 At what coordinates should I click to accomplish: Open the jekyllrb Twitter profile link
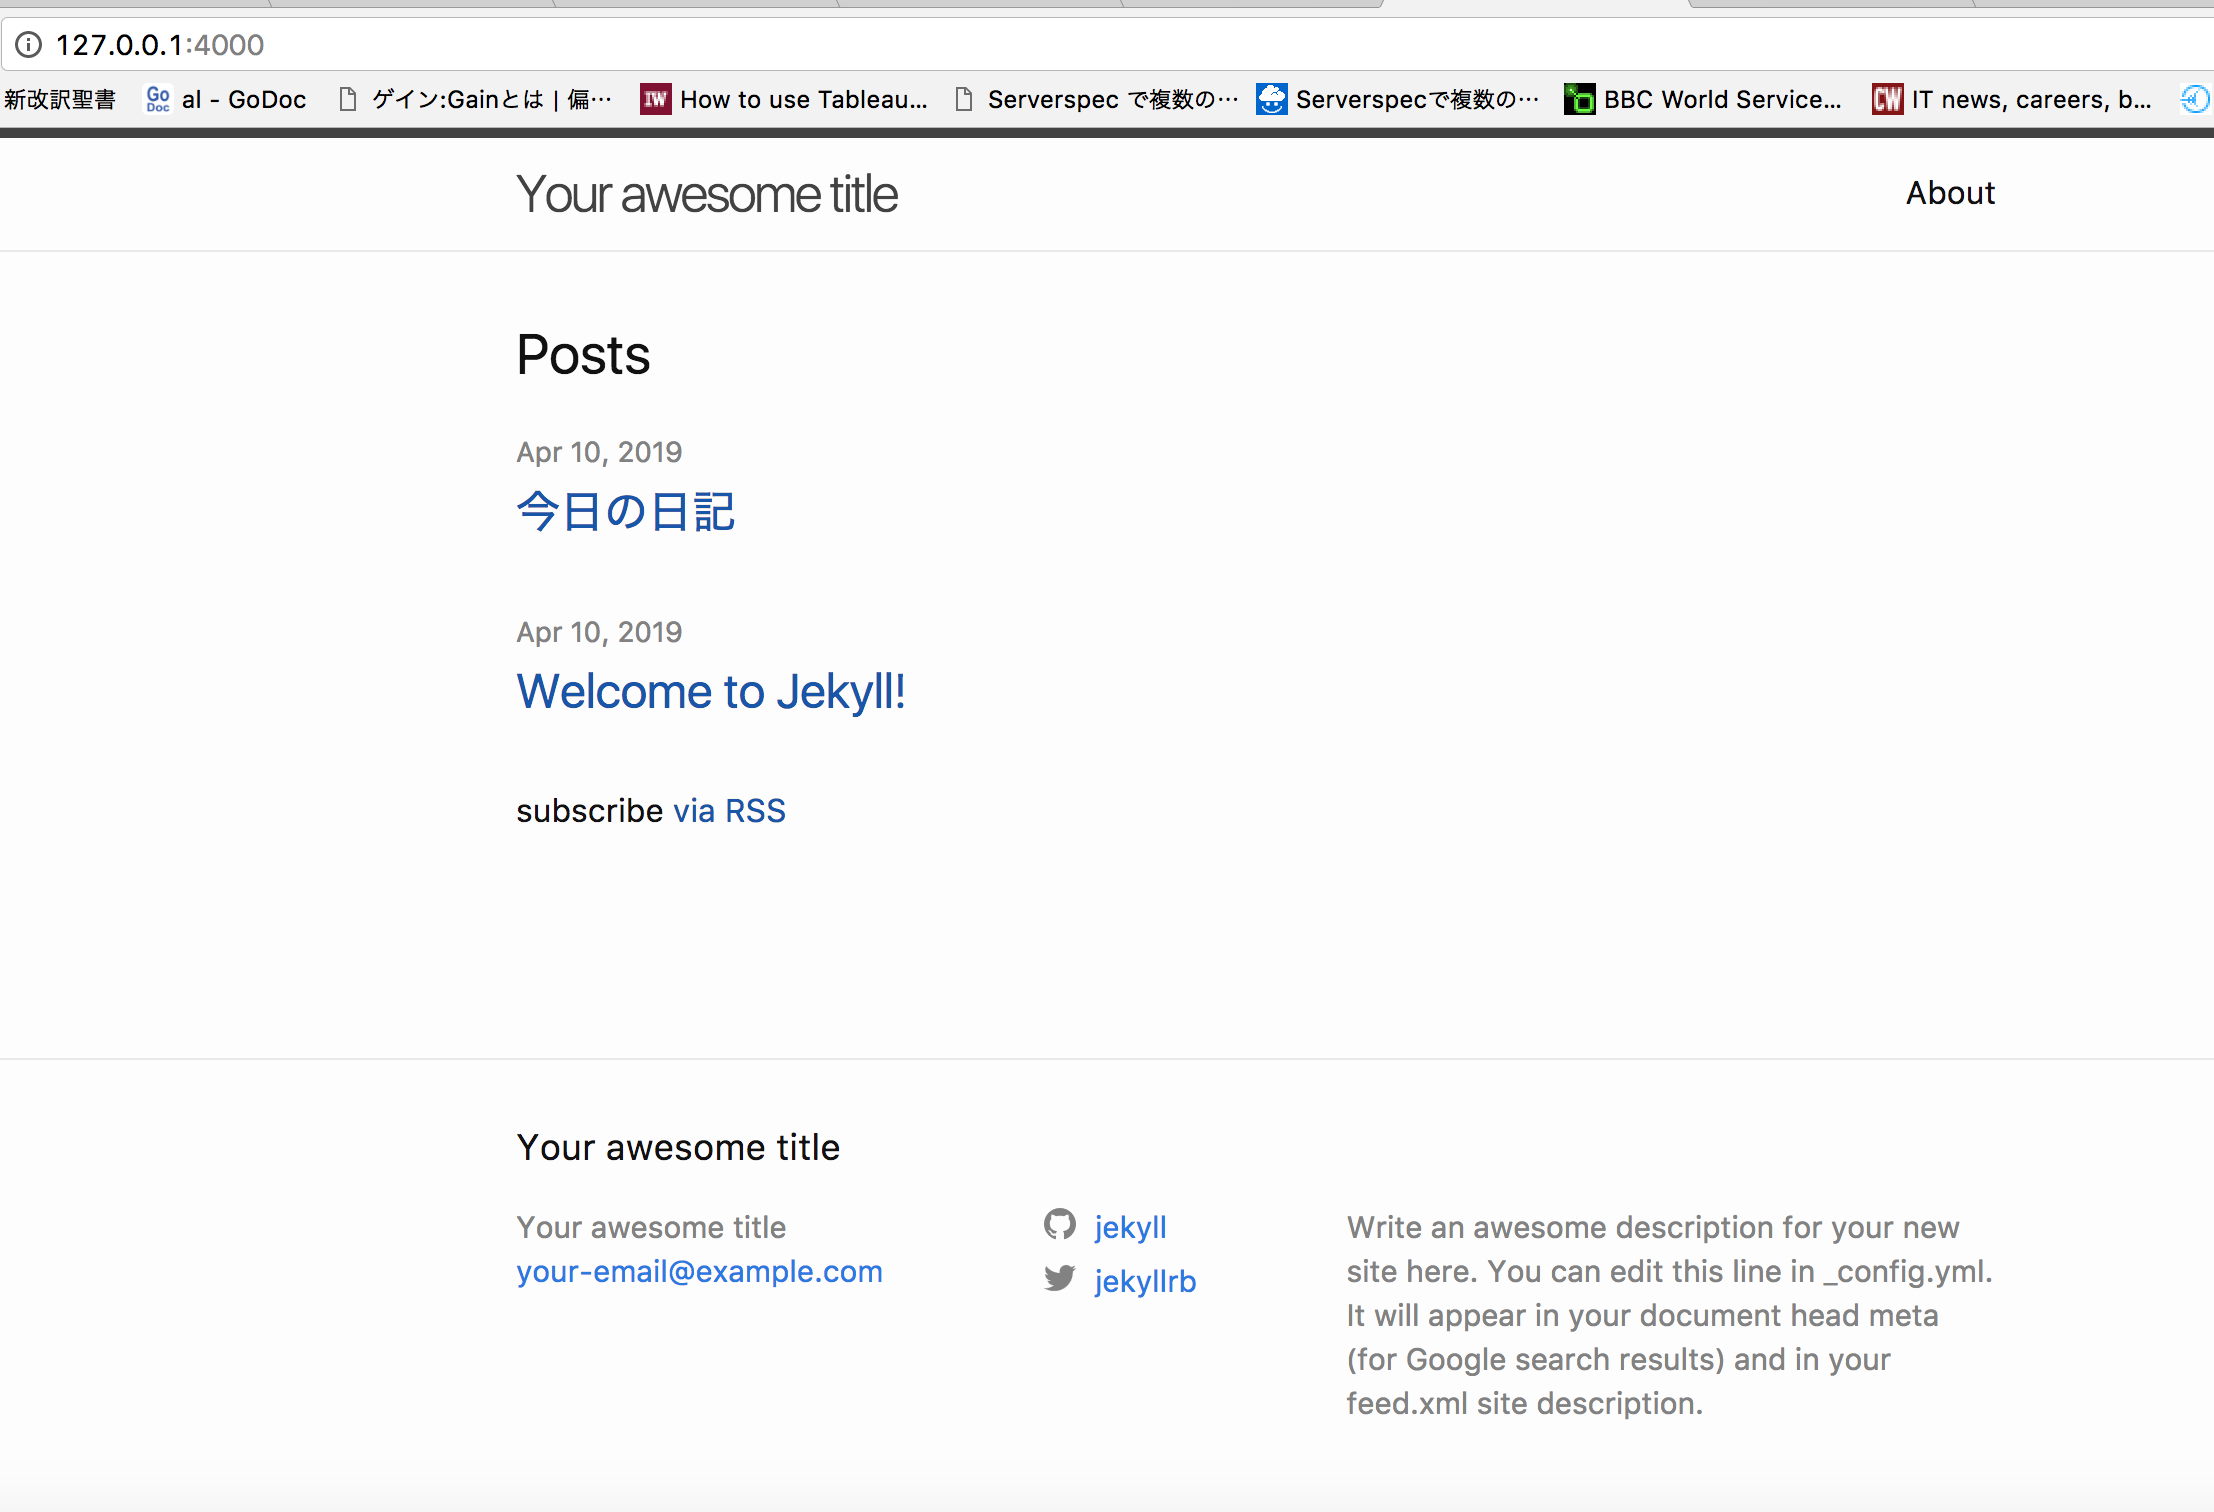(x=1145, y=1280)
